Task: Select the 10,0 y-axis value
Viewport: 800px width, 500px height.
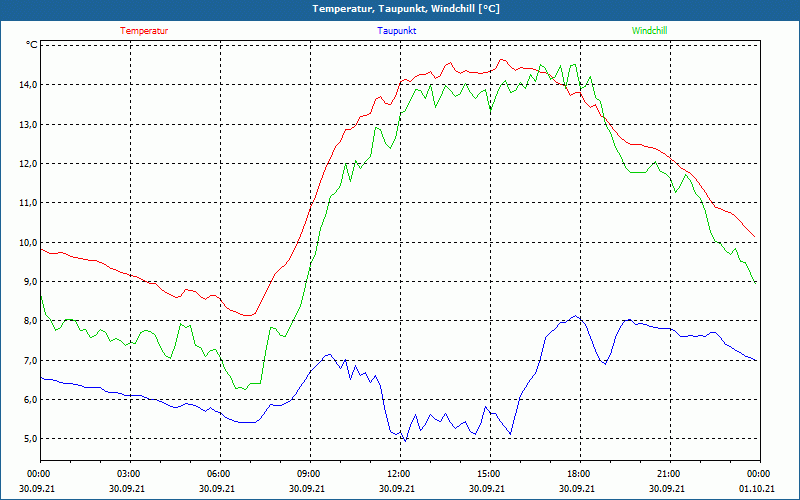Action: point(28,242)
